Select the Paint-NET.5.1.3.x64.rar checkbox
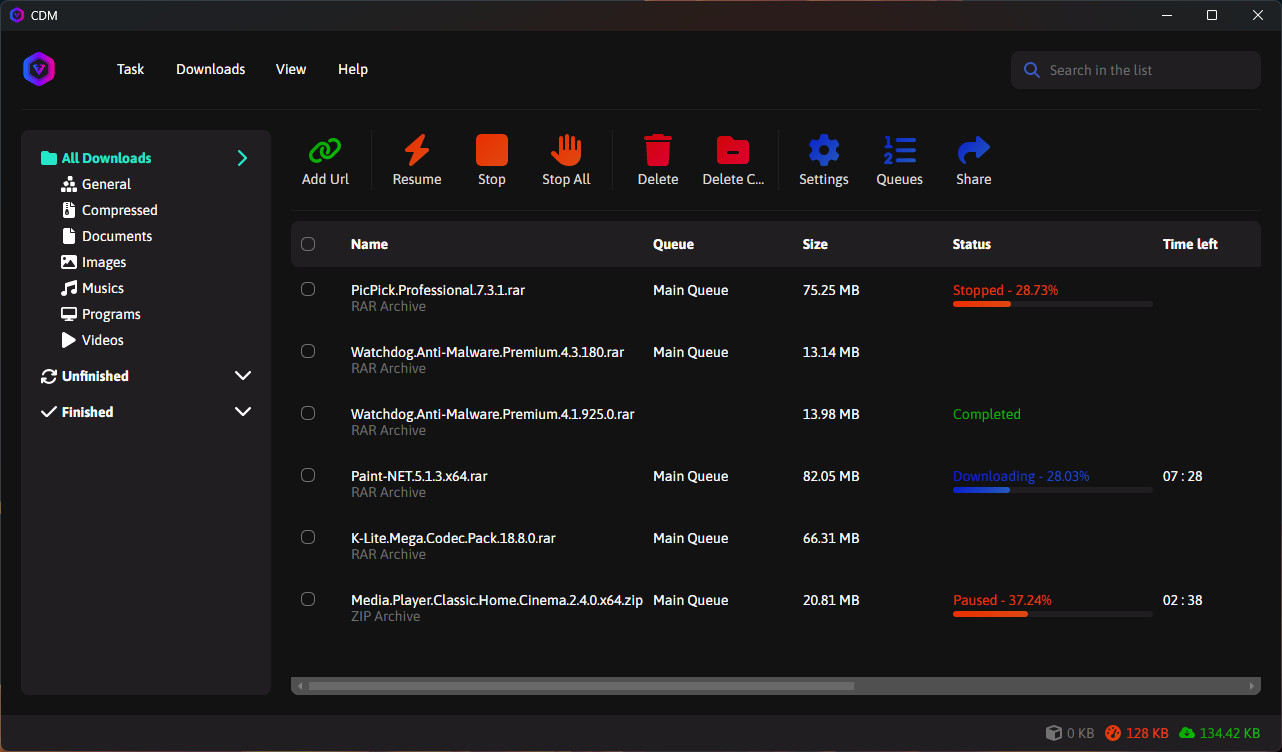Screen dimensions: 1282x752 308,475
